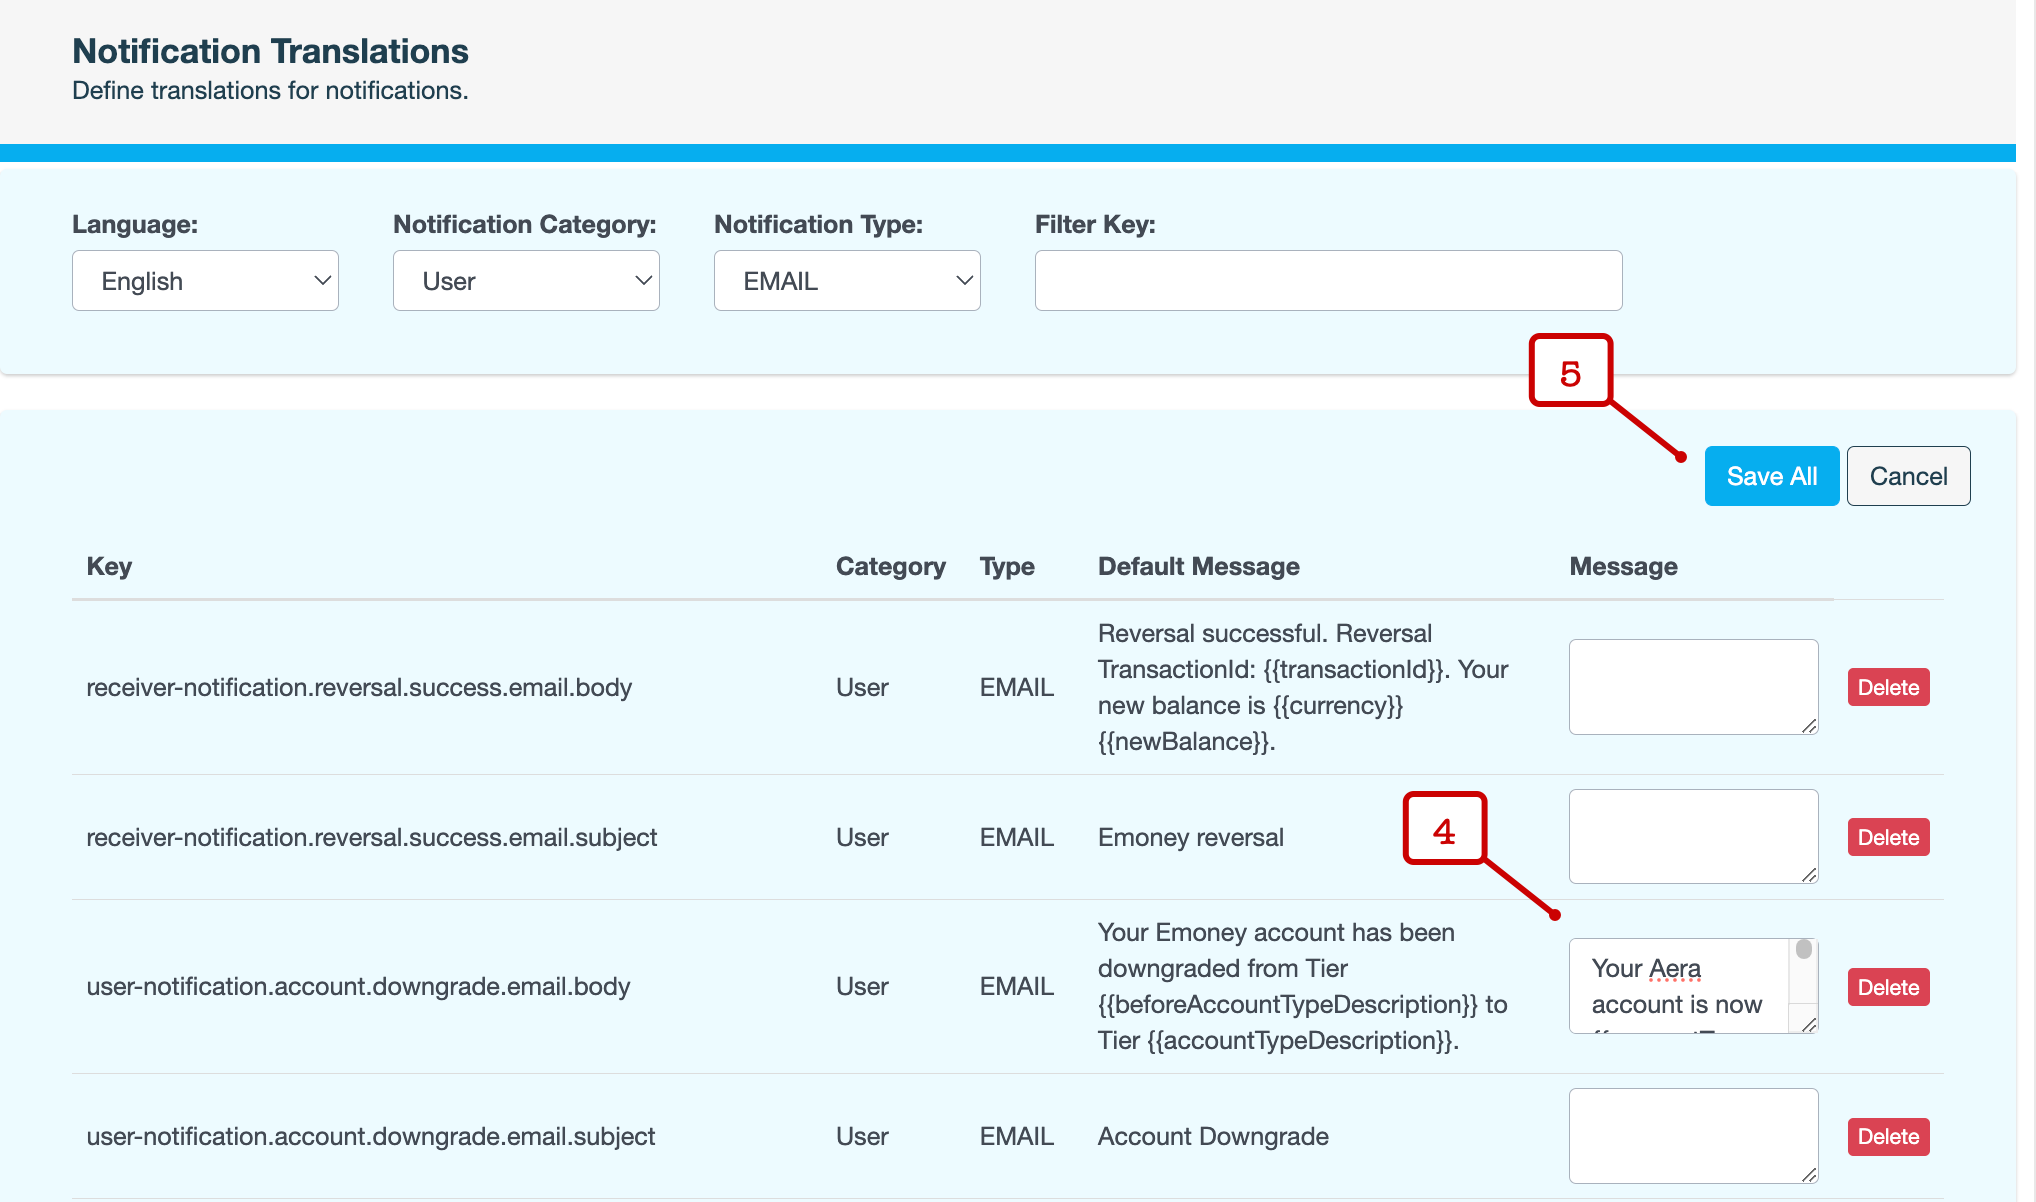Viewport: 2036px width, 1202px height.
Task: Delete the account downgrade email body row
Action: click(1888, 987)
